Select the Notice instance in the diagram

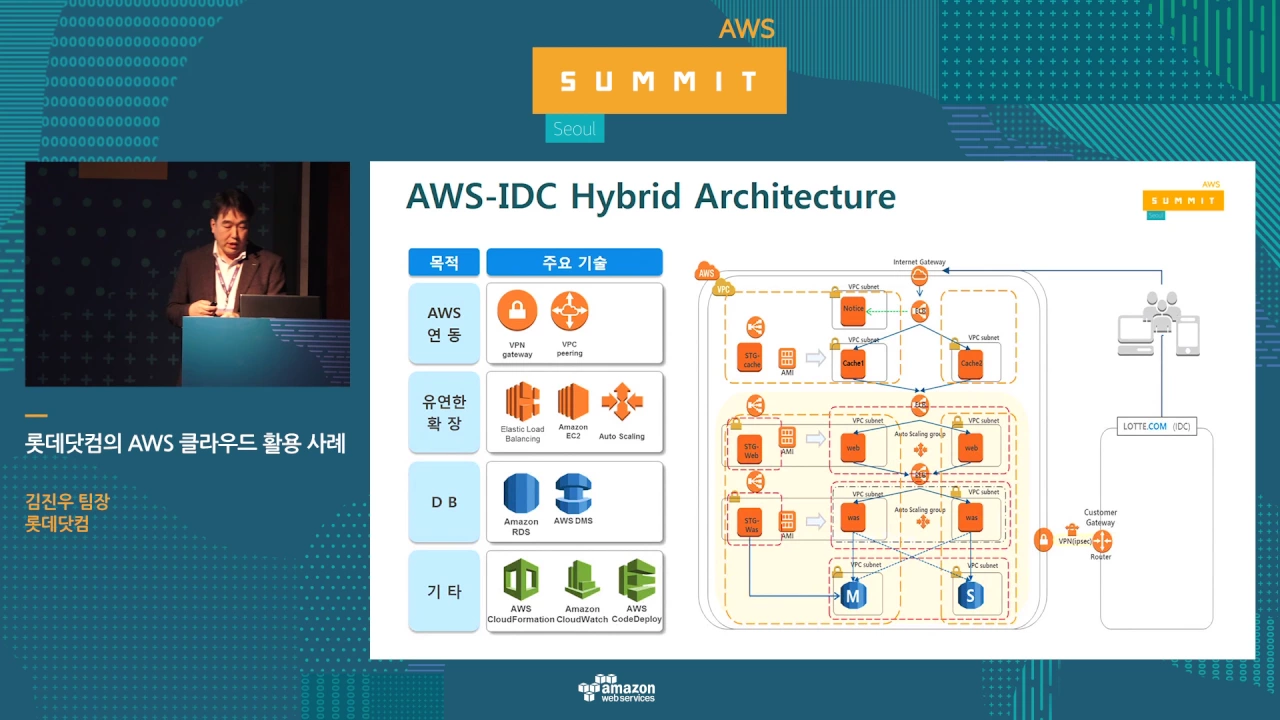point(853,309)
